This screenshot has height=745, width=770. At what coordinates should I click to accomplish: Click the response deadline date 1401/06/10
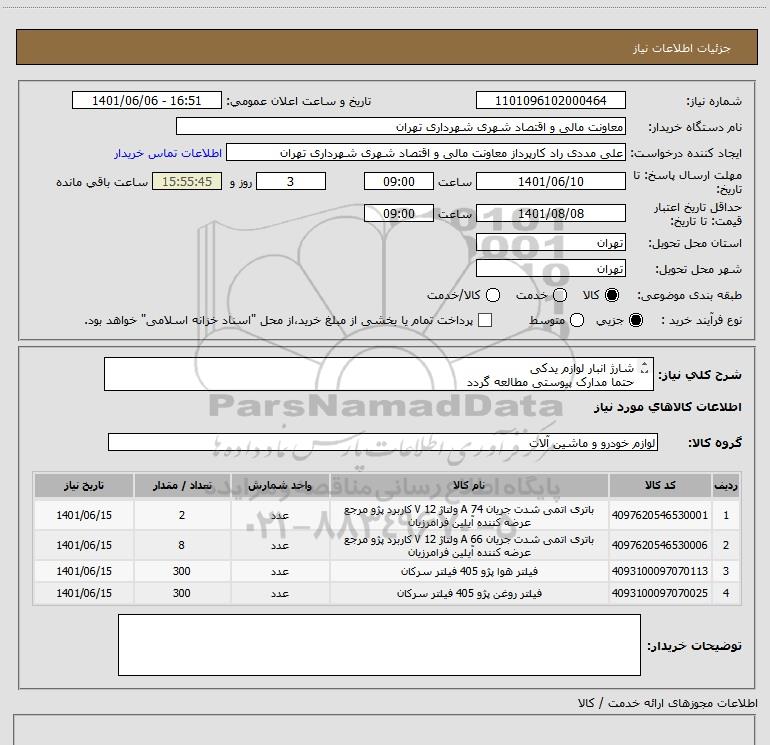pyautogui.click(x=550, y=181)
